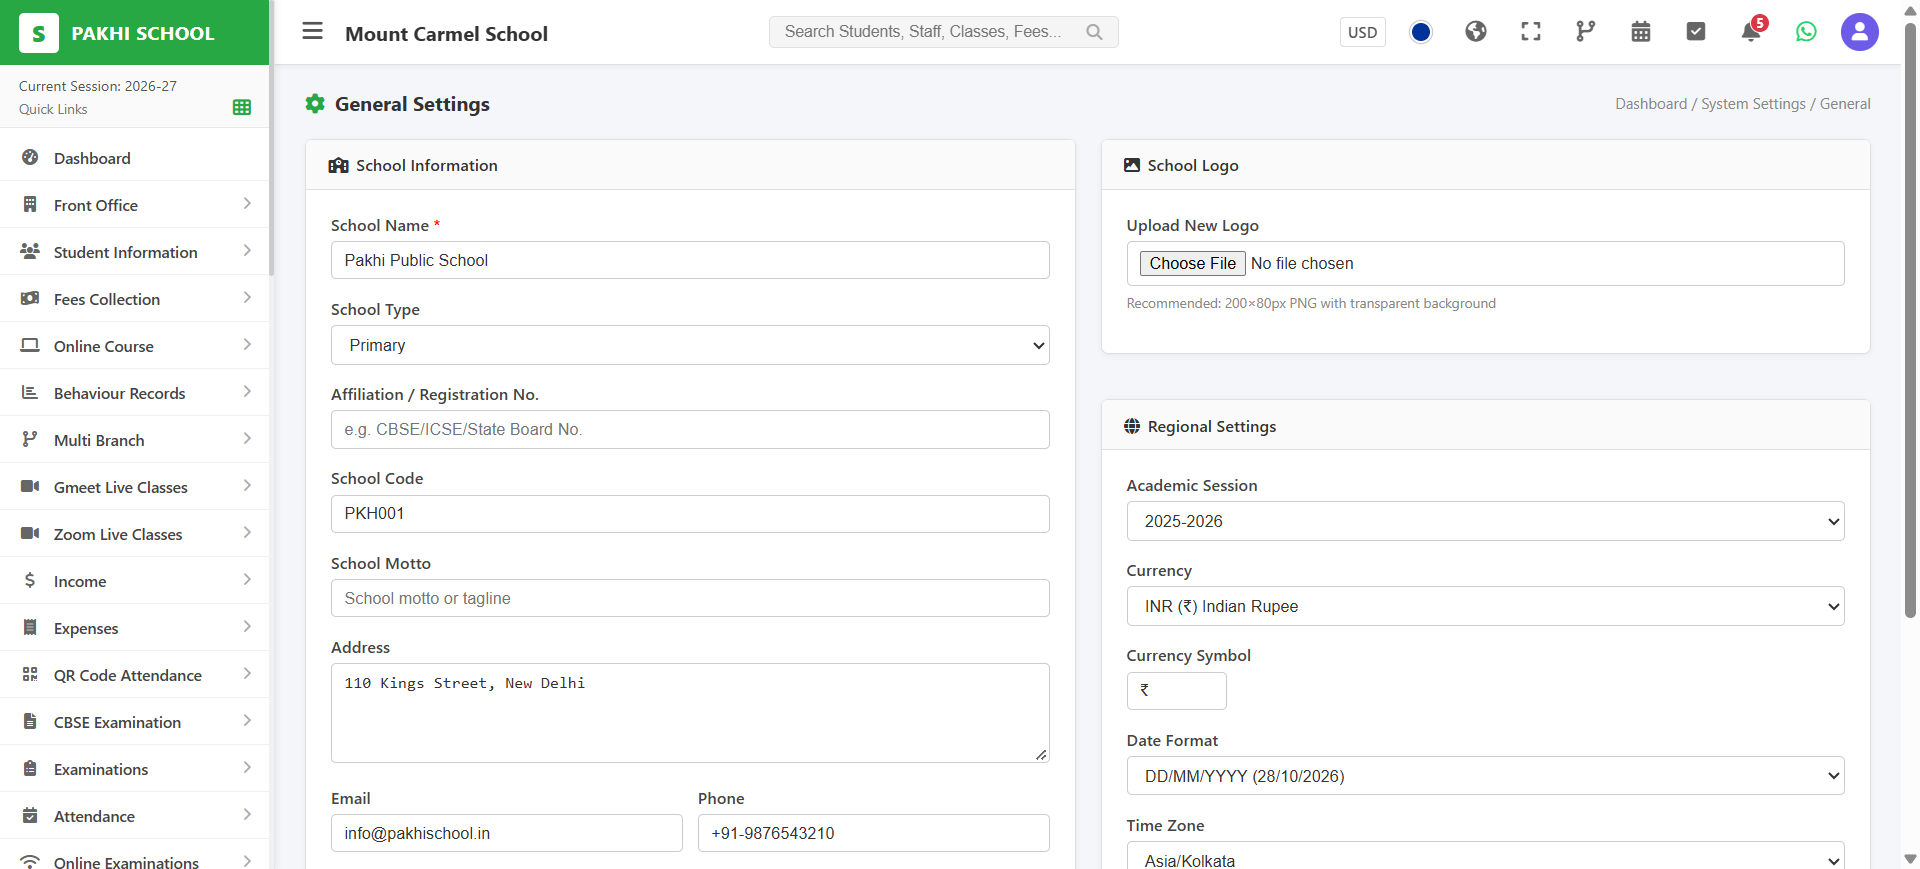Go to System Settings breadcrumb
1920x869 pixels.
(x=1753, y=104)
